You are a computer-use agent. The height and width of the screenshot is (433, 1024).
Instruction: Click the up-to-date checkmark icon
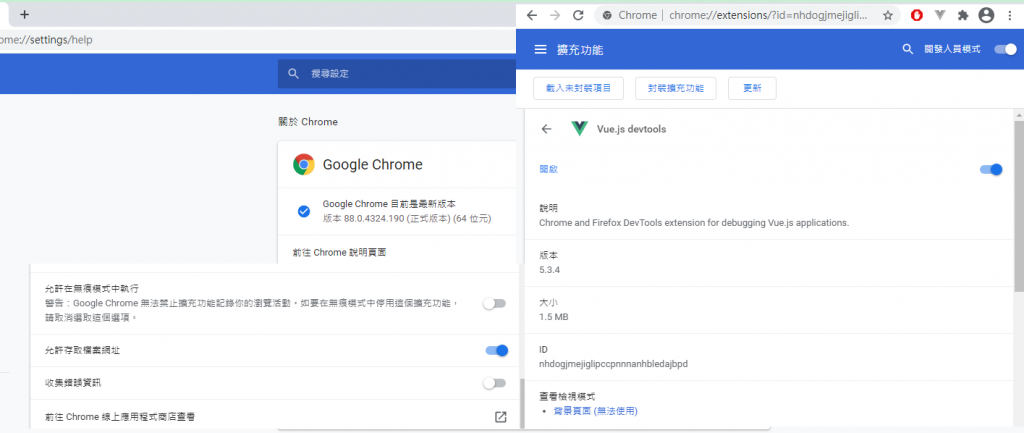(304, 211)
